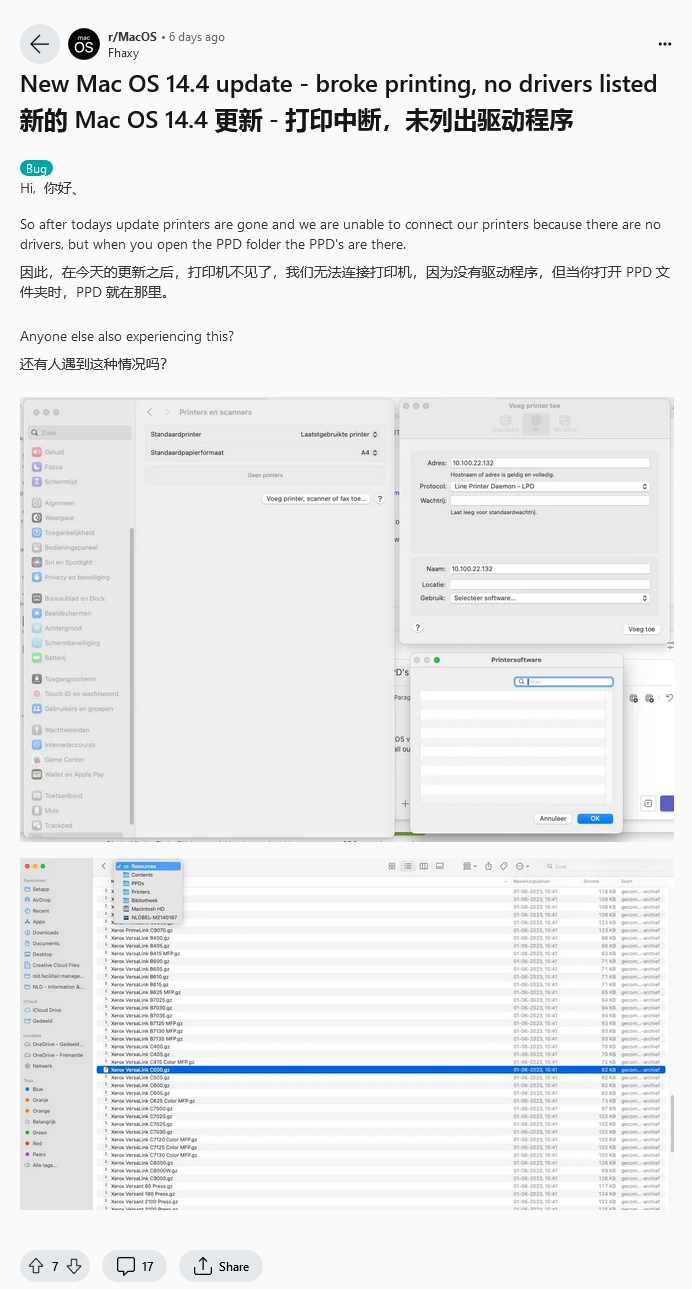Click the help button beside Voeg printer
This screenshot has width=692, height=1289.
(380, 498)
